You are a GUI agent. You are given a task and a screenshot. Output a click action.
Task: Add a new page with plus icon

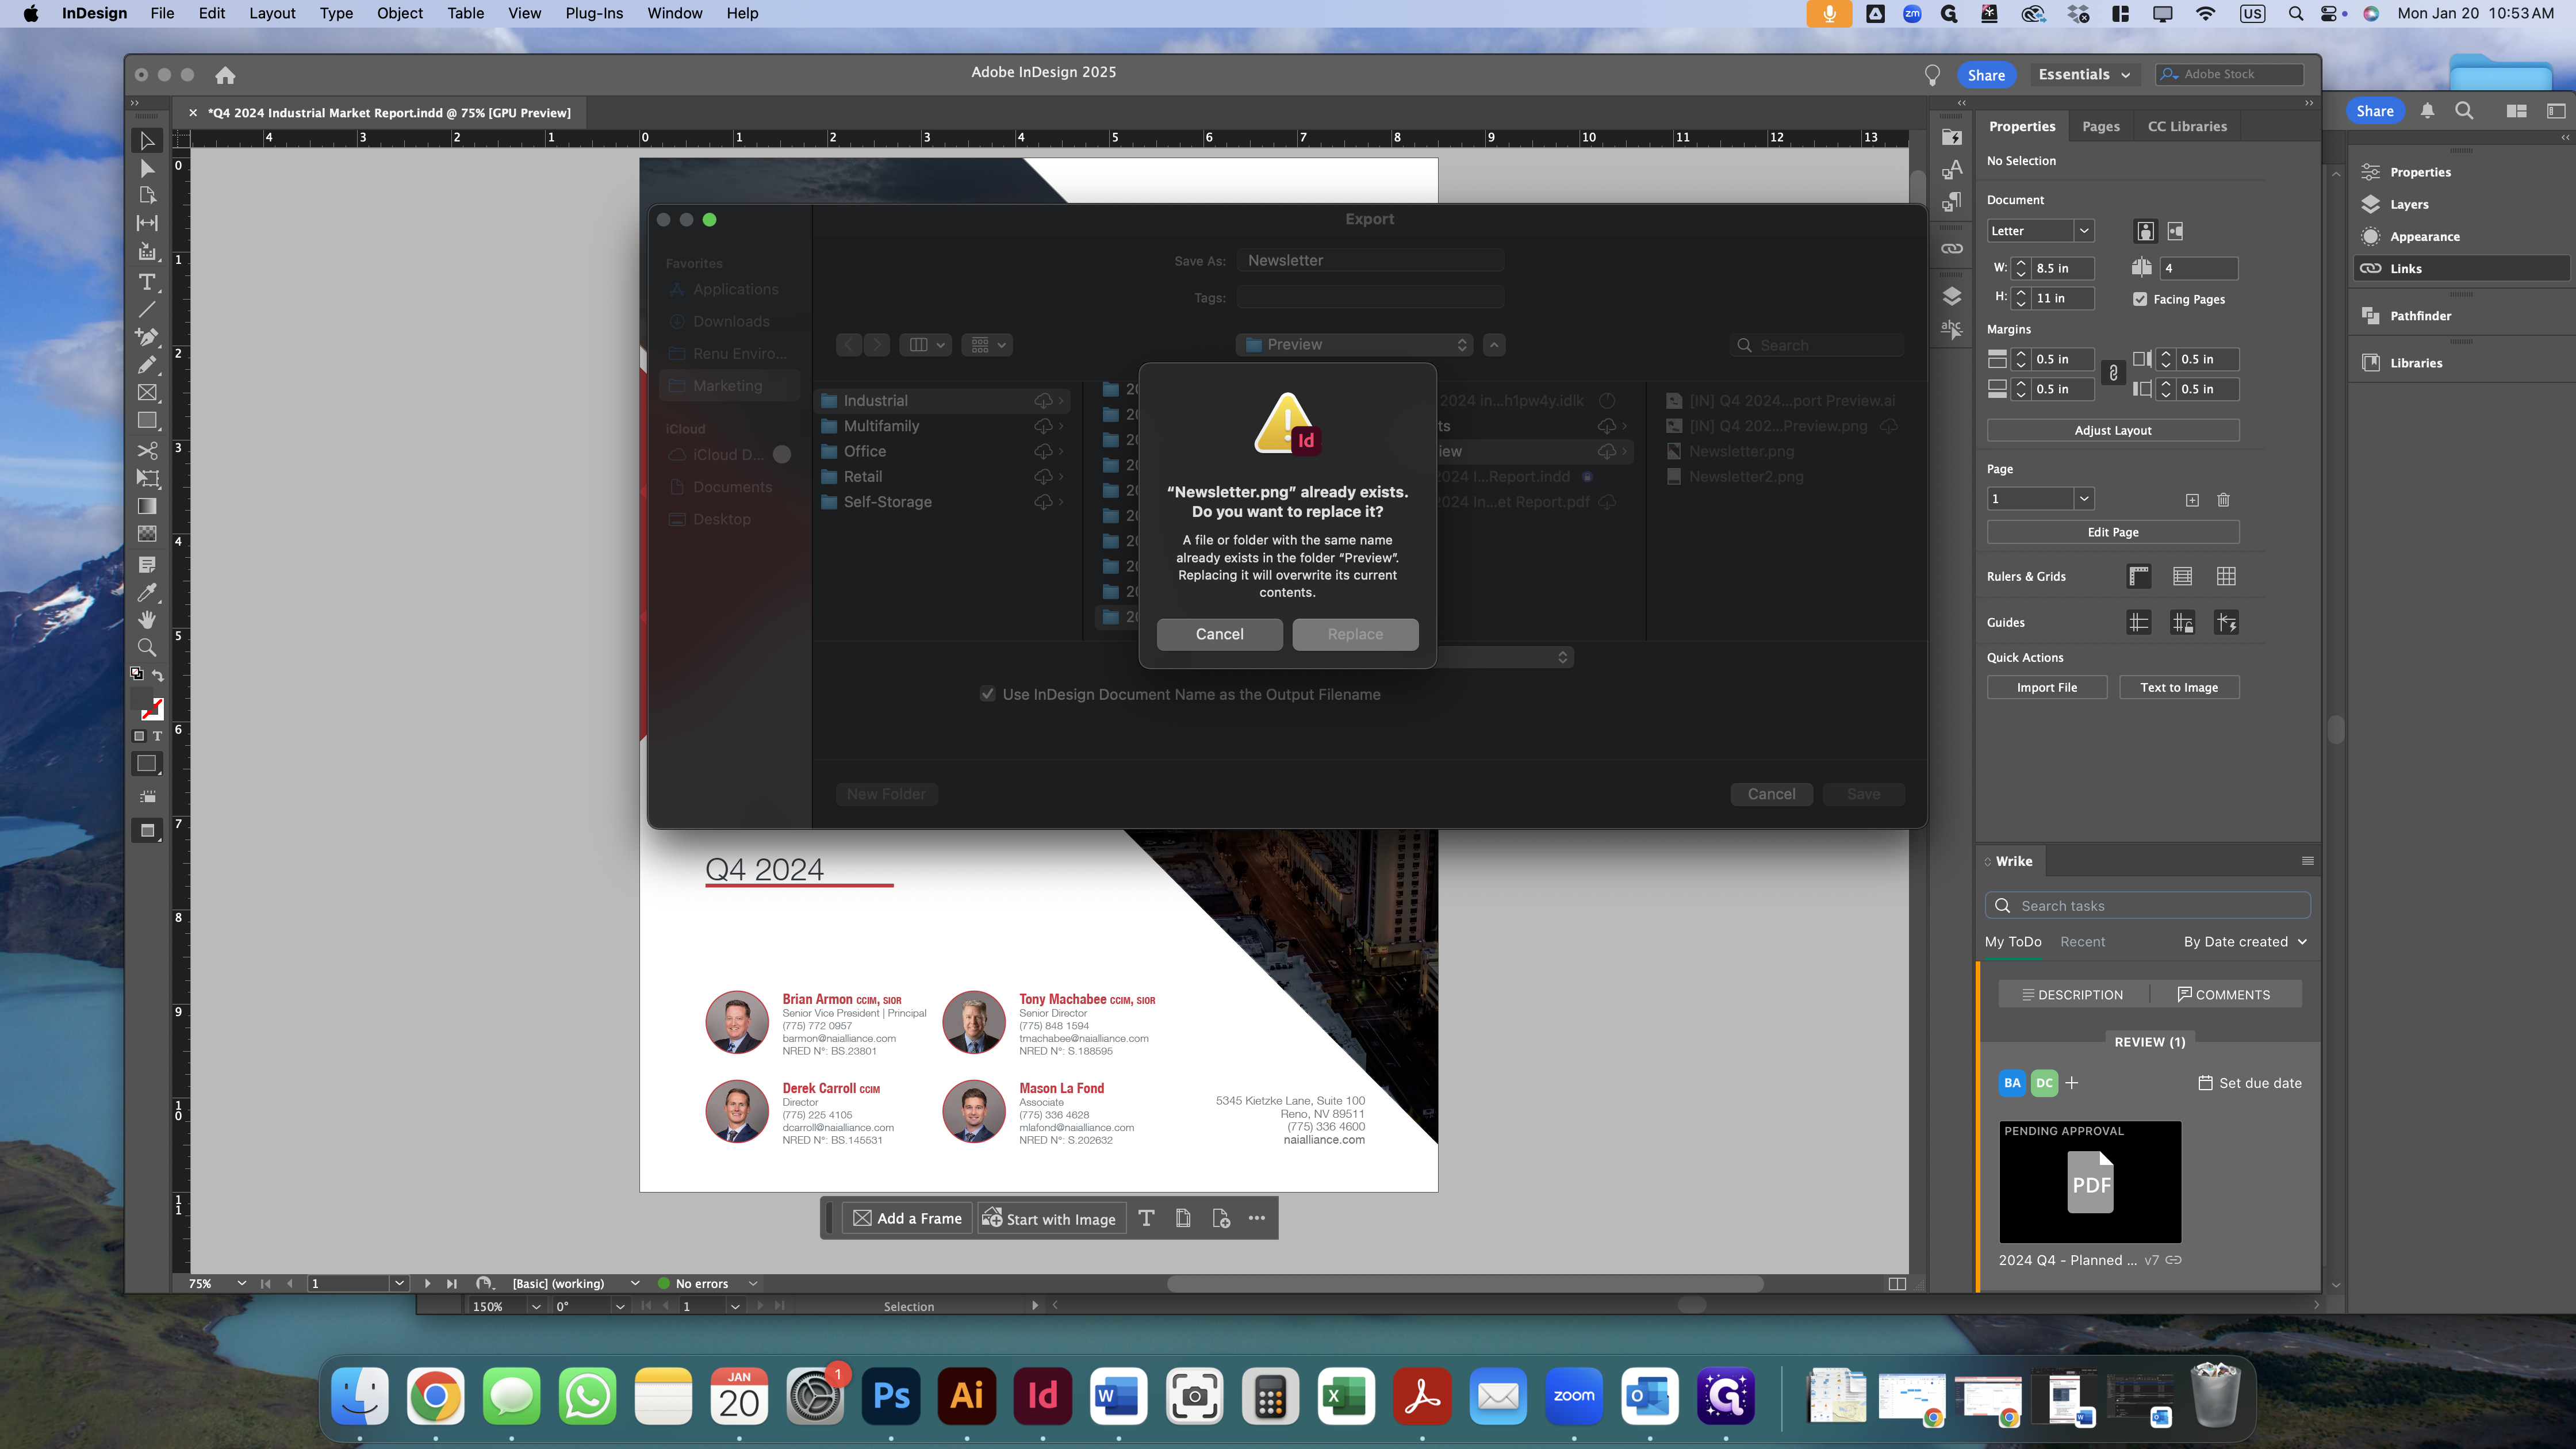[x=2192, y=500]
